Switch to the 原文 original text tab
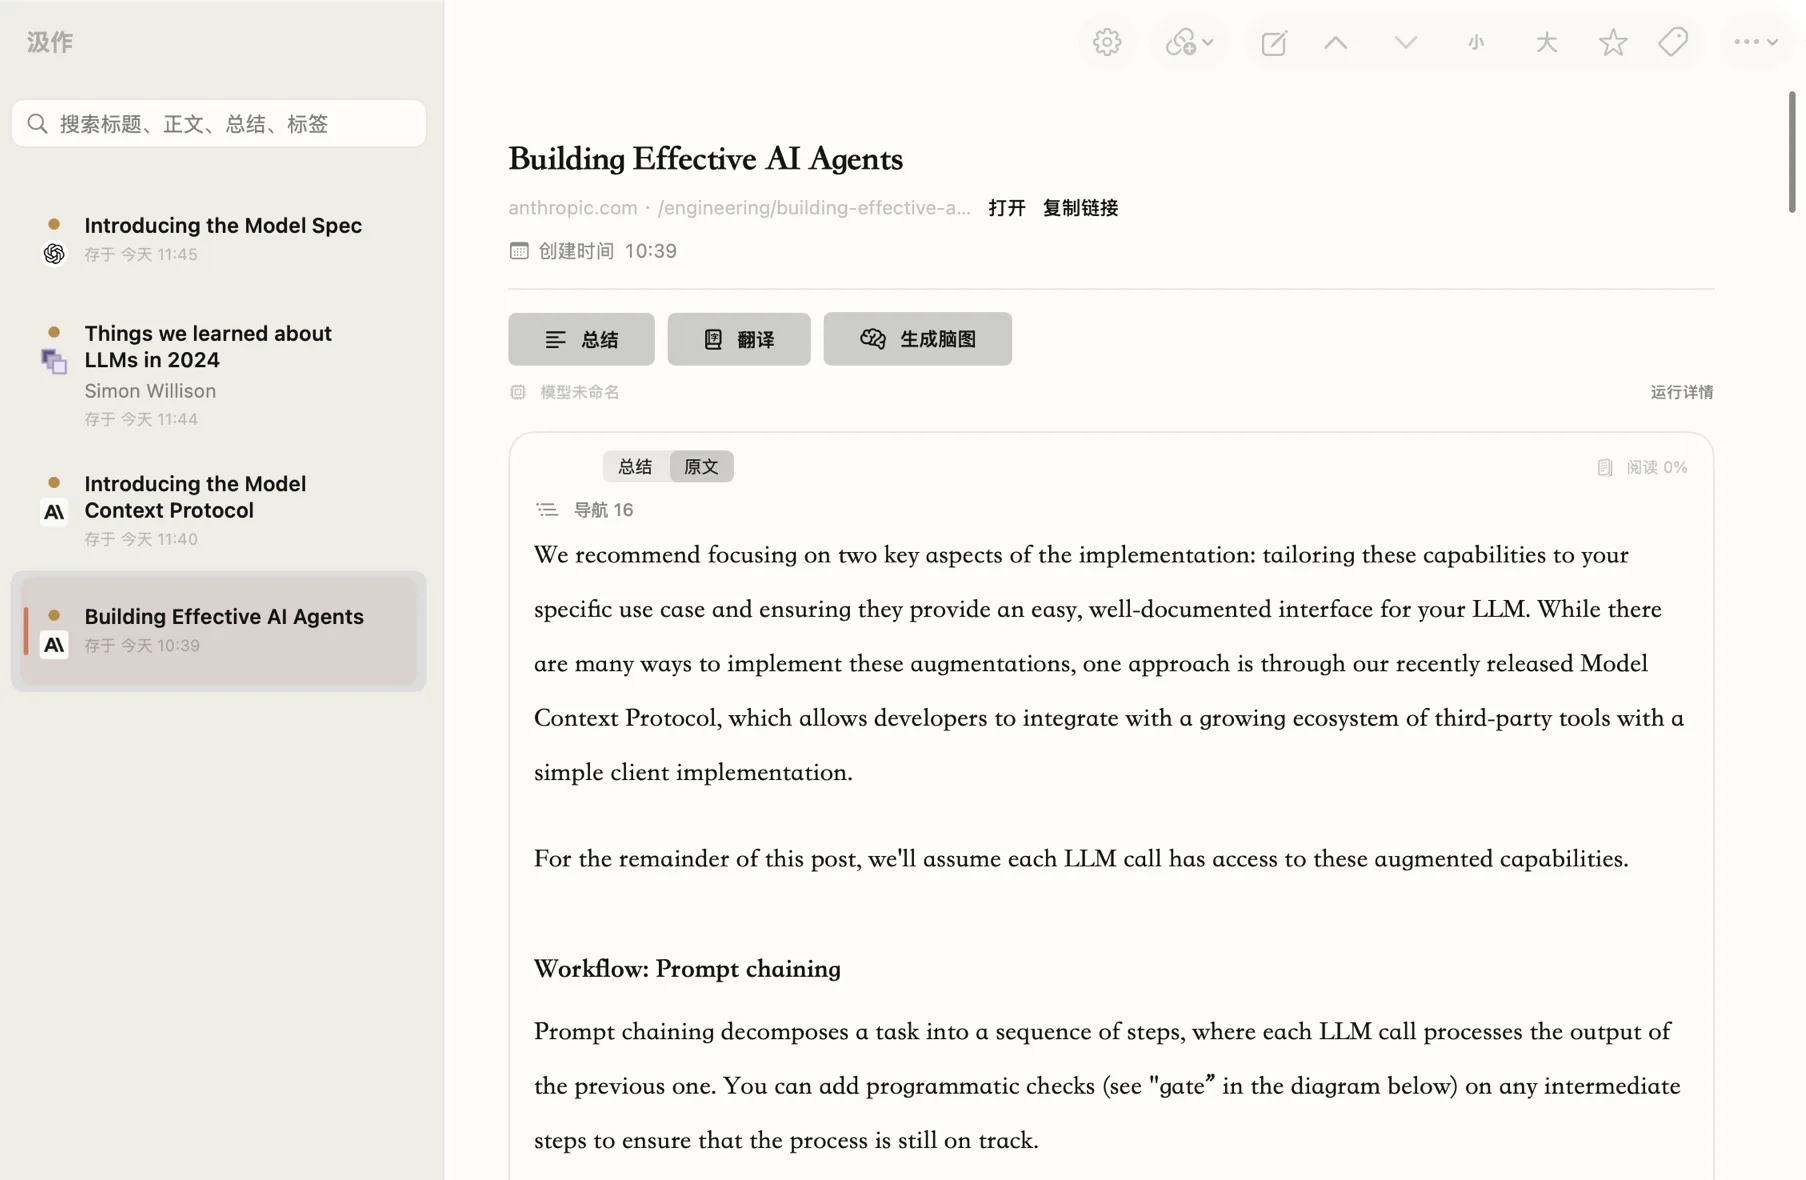The image size is (1806, 1180). coord(701,466)
